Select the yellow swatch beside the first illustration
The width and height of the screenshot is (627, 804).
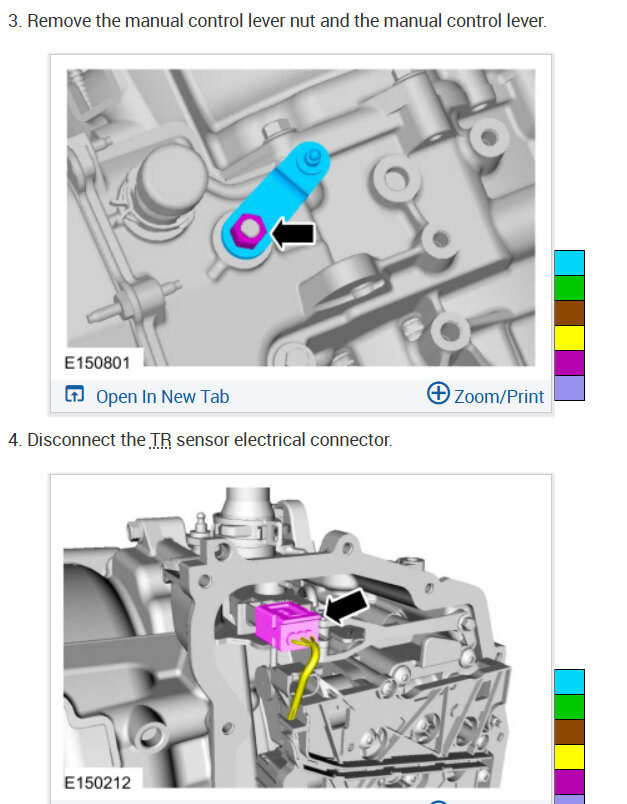pos(569,338)
